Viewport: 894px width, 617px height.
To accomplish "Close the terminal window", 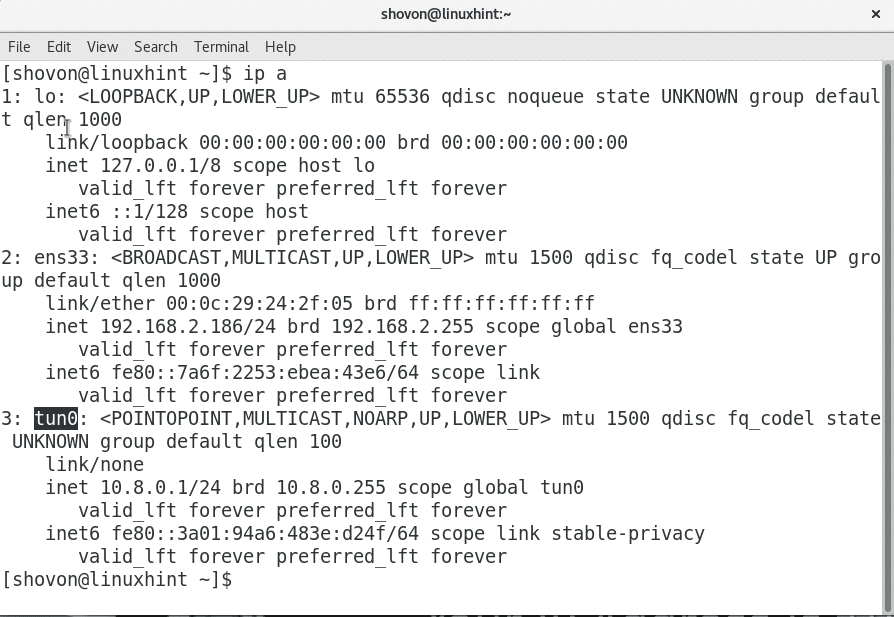I will click(876, 14).
